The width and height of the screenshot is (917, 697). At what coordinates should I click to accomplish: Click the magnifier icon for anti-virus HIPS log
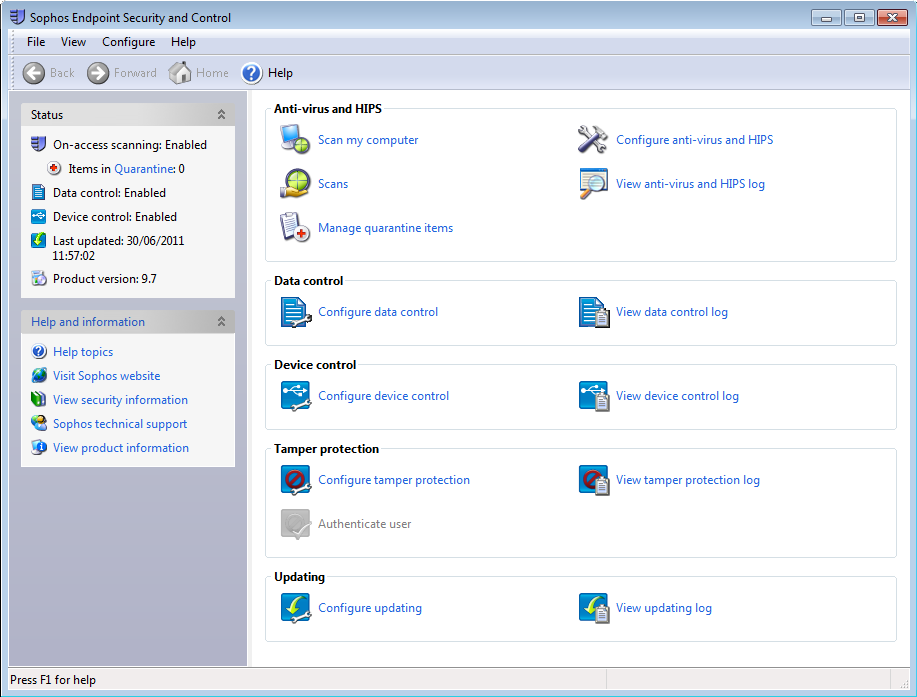[592, 184]
